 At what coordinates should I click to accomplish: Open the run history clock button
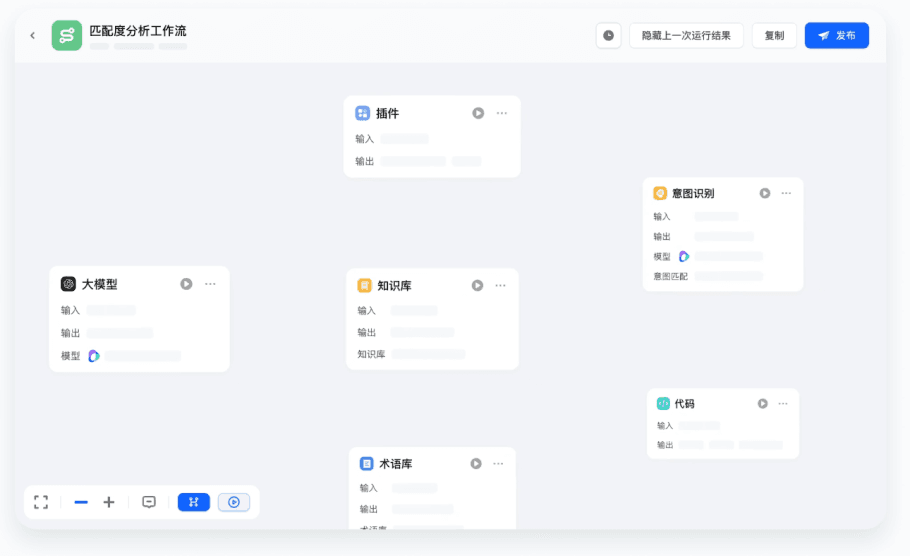pyautogui.click(x=608, y=35)
